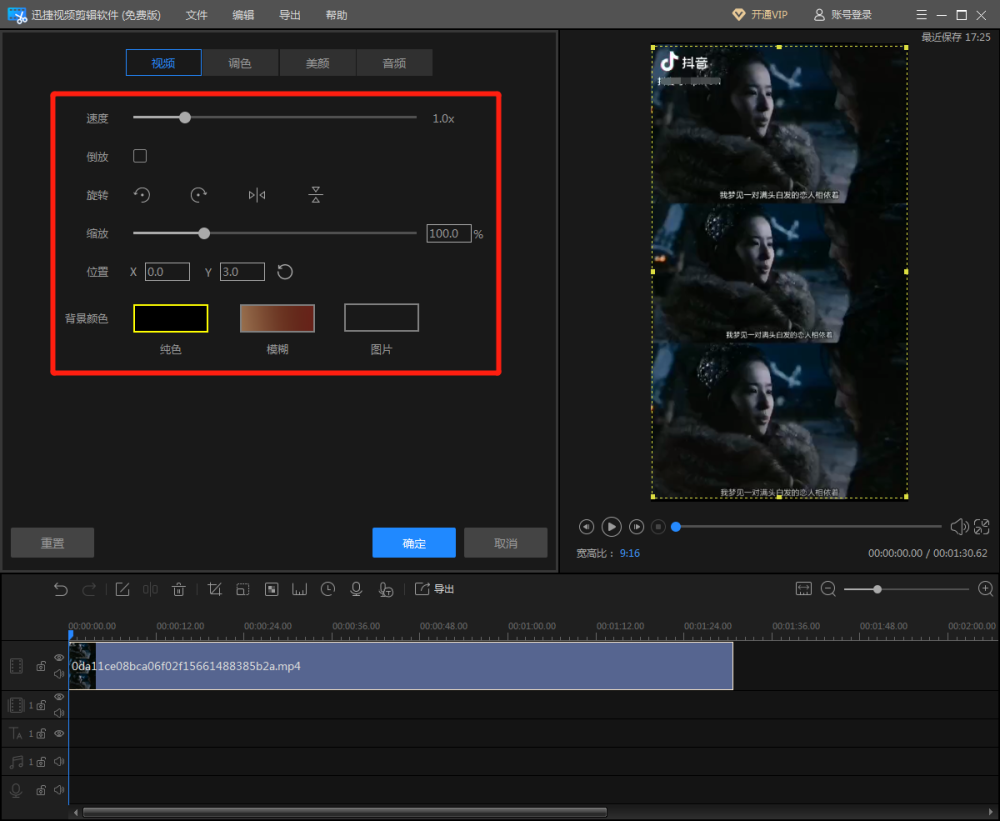Image resolution: width=1000 pixels, height=821 pixels.
Task: Flip video vertically icon
Action: click(315, 195)
